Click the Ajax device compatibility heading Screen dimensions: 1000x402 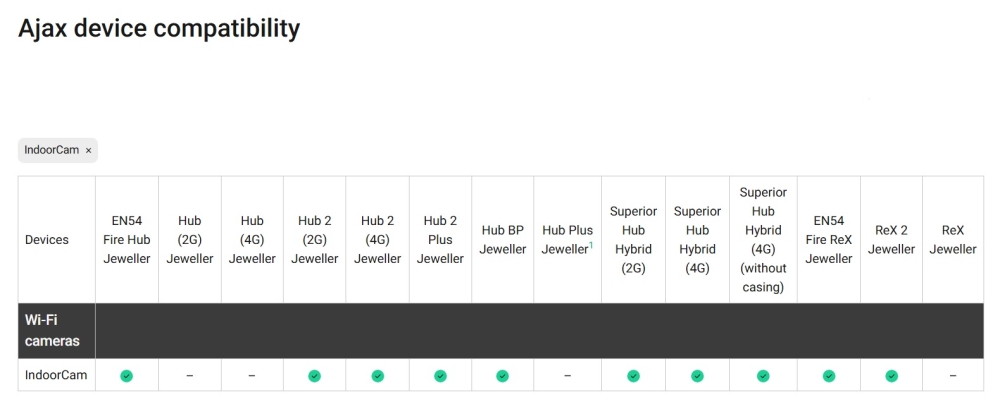pos(159,28)
